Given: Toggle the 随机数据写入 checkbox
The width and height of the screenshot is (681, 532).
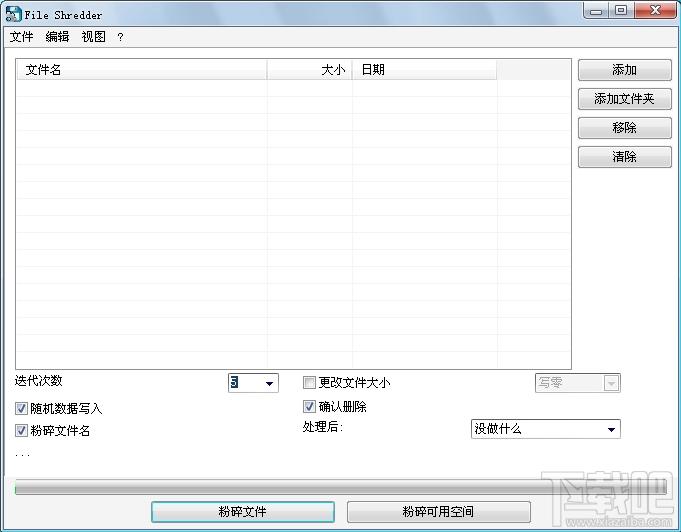Looking at the screenshot, I should pyautogui.click(x=21, y=408).
